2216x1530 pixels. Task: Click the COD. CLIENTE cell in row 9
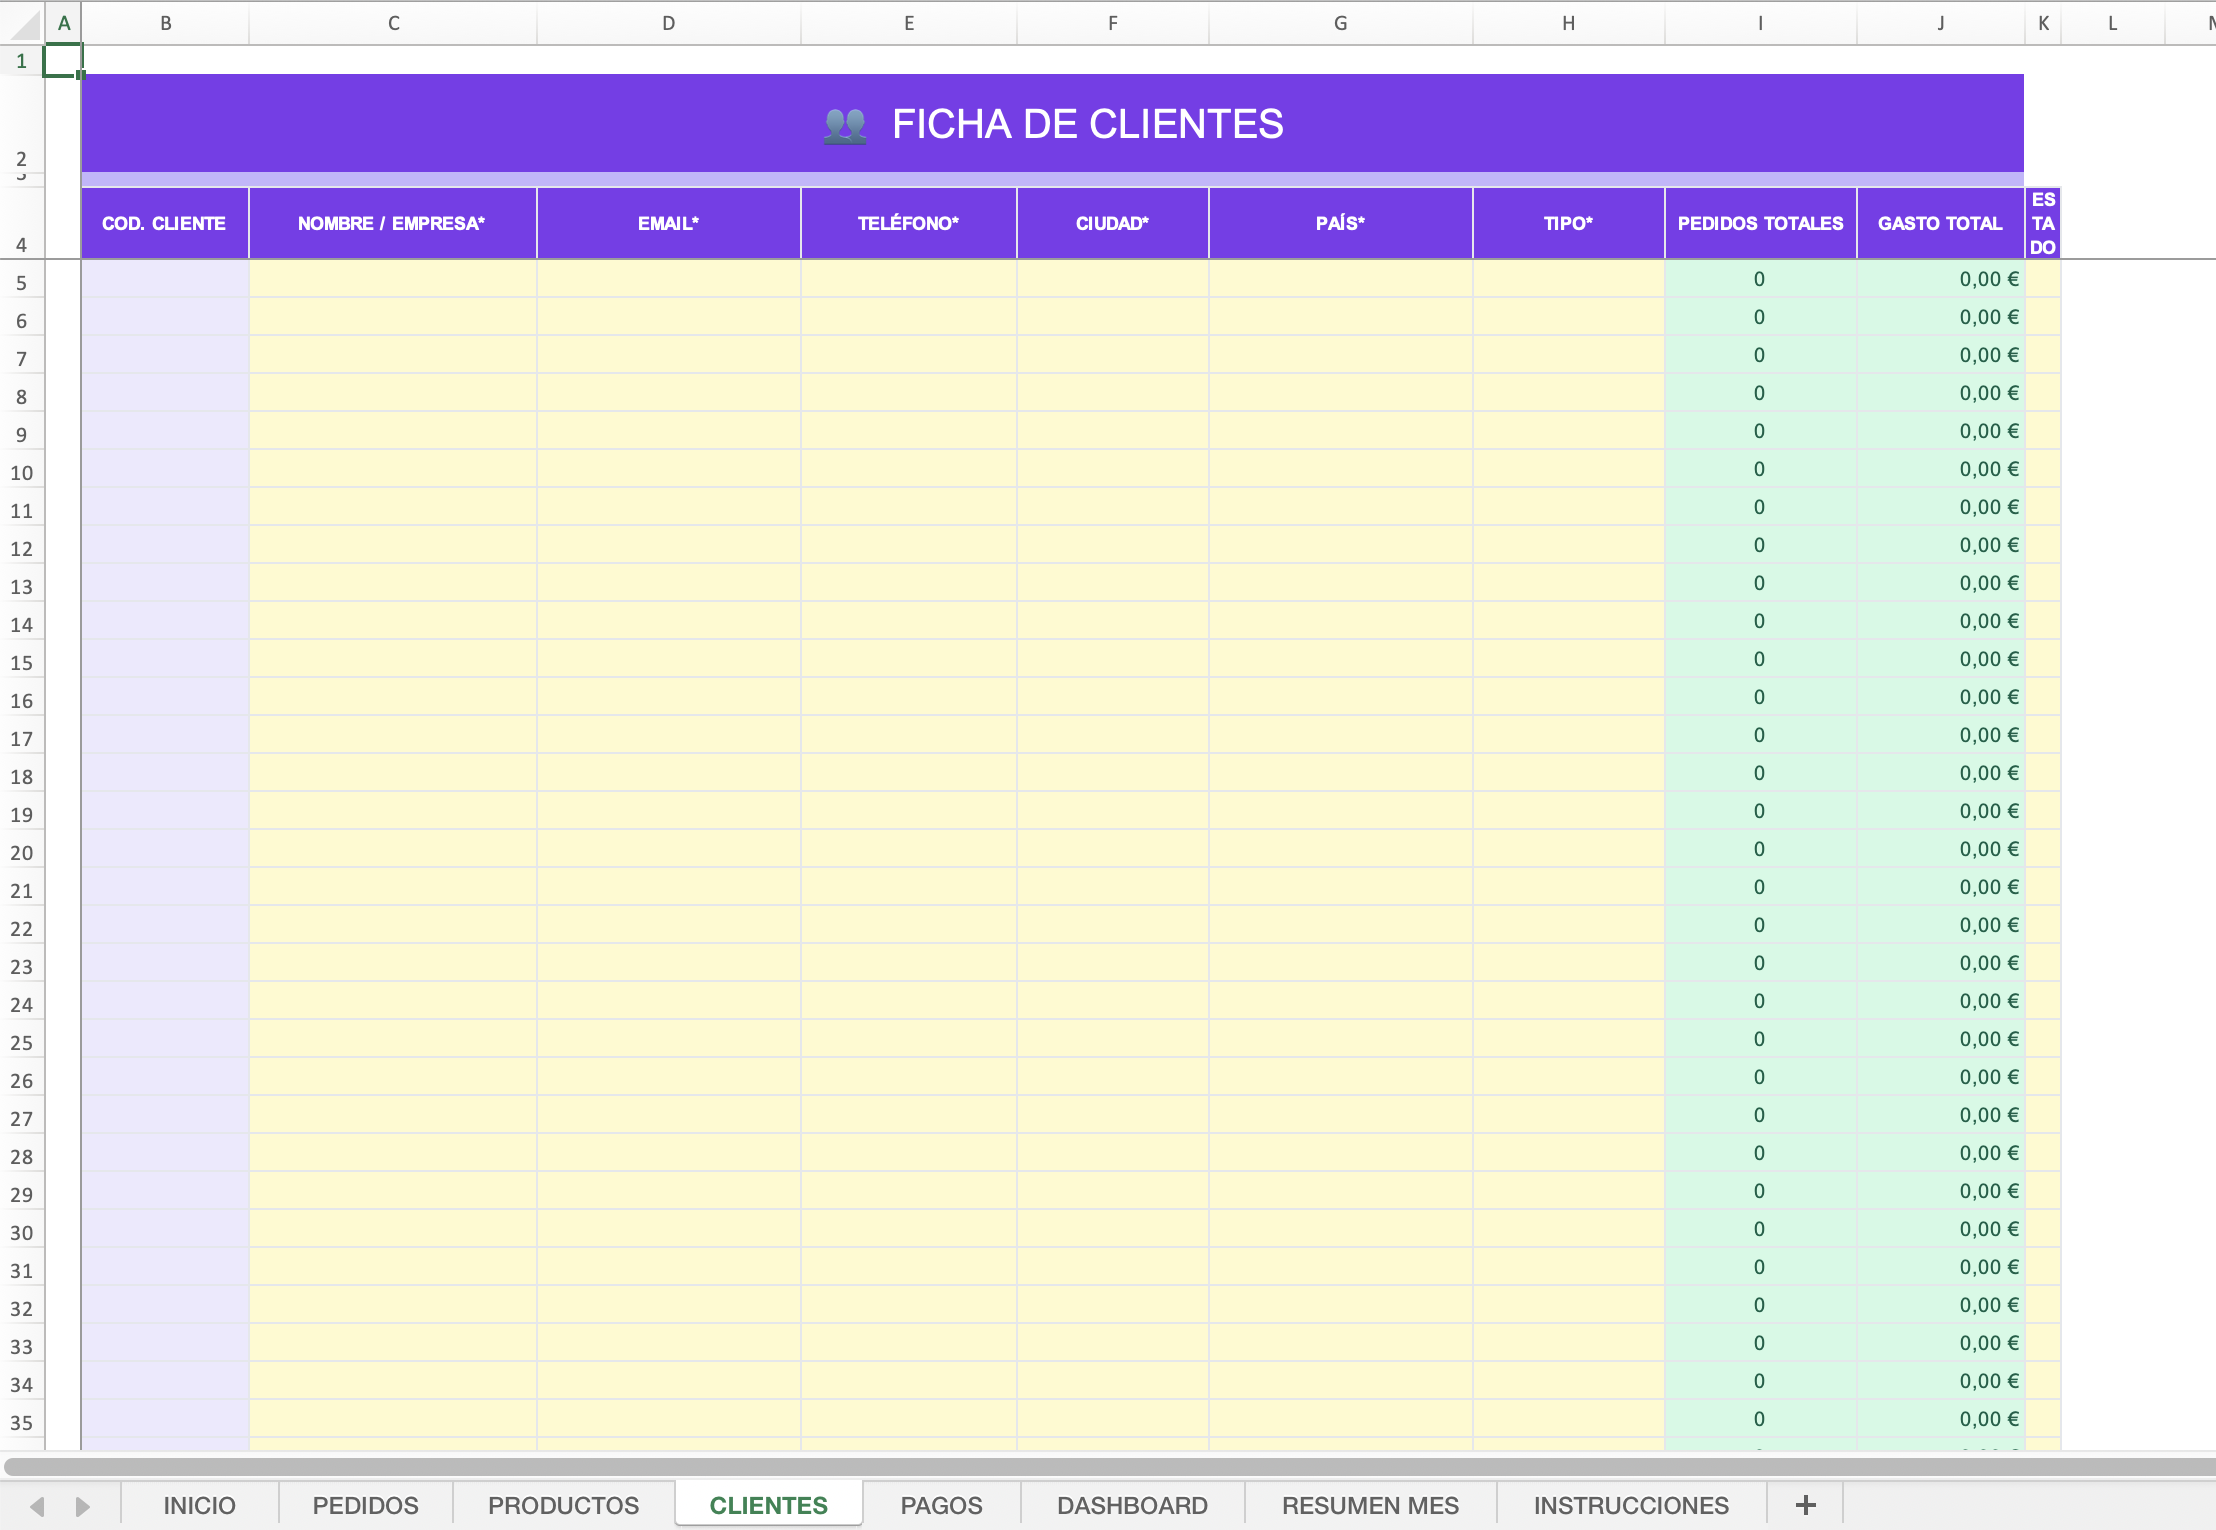[x=165, y=431]
